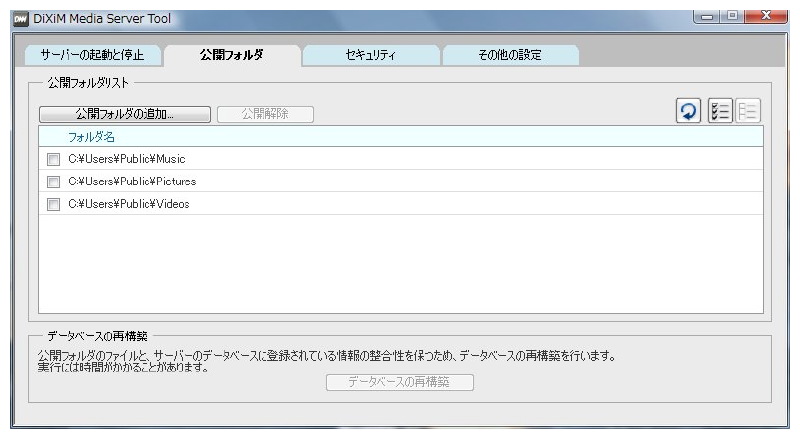Click the データベースの再構築 button

point(399,382)
